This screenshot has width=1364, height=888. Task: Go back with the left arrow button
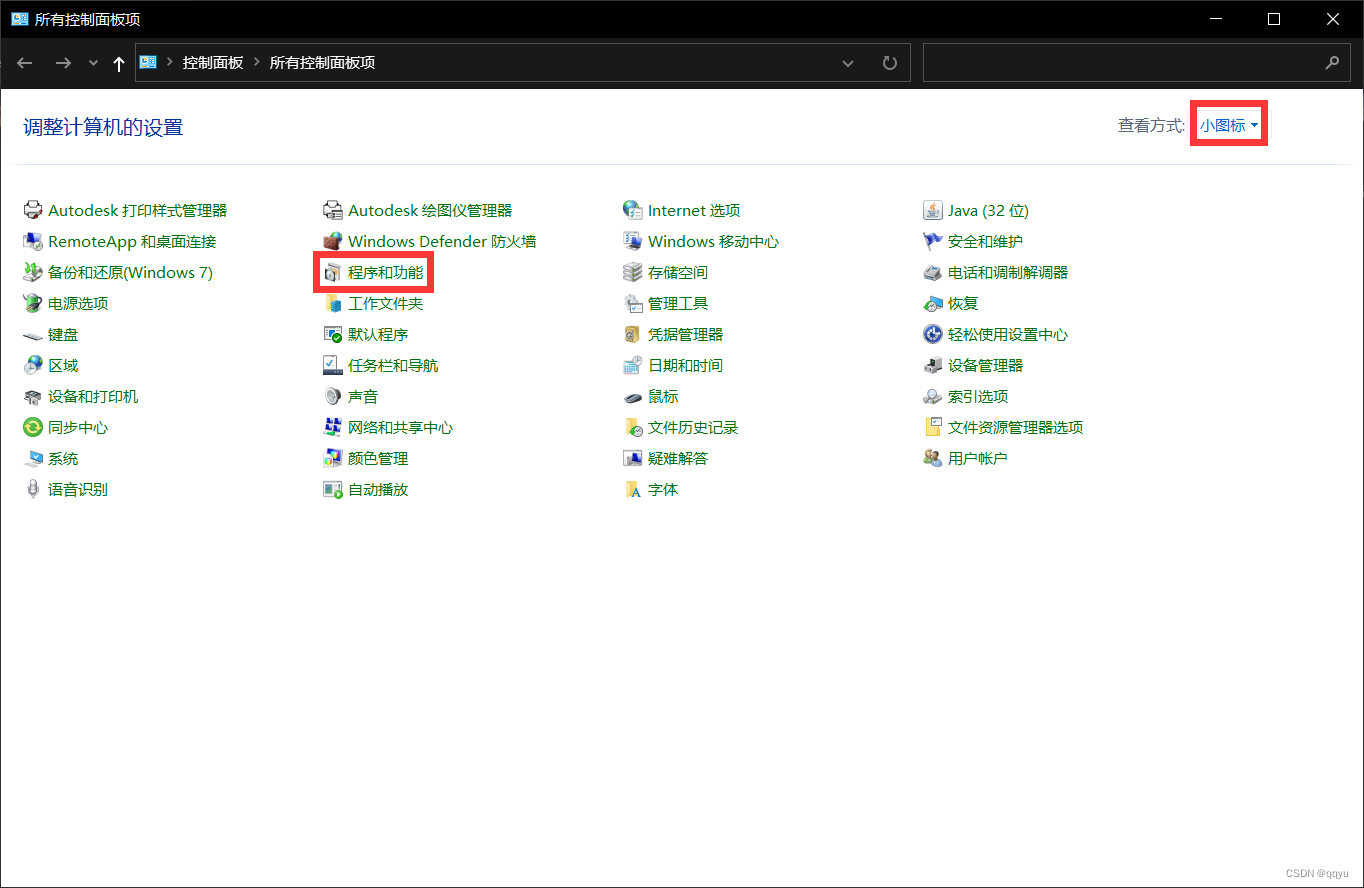click(x=25, y=63)
